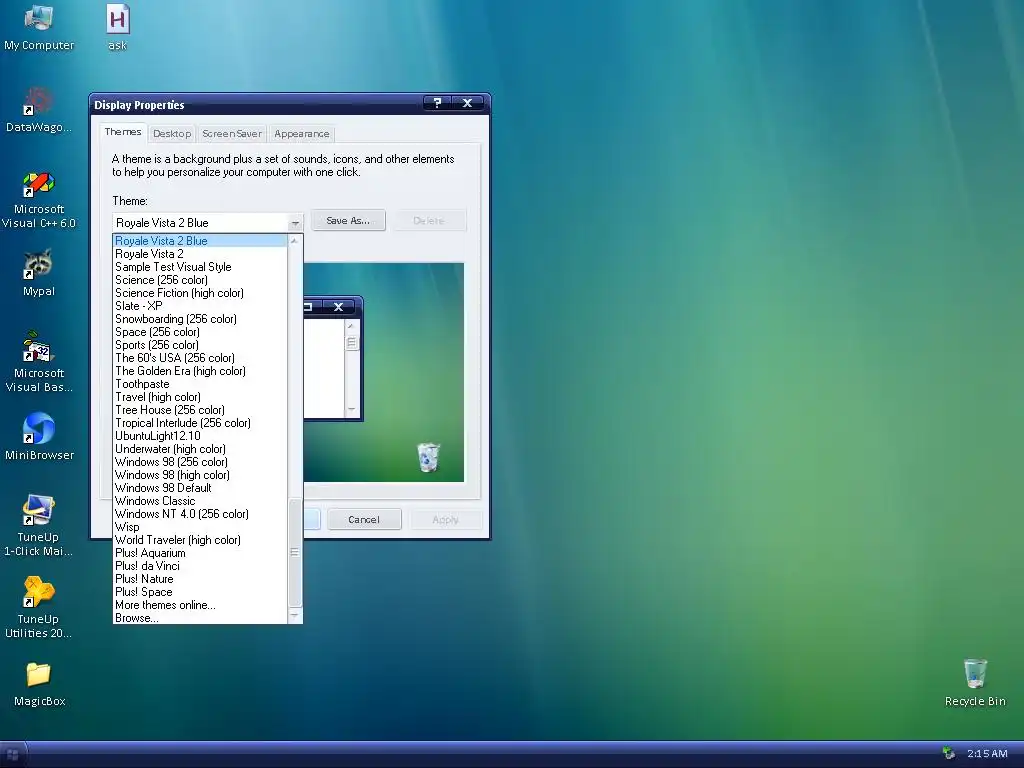Launch MiniBrowser desktop icon
Image resolution: width=1024 pixels, height=768 pixels.
click(39, 437)
